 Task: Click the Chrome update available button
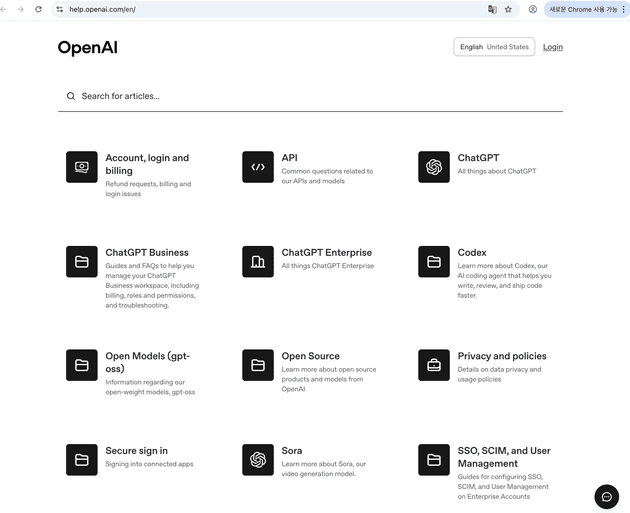click(x=583, y=9)
